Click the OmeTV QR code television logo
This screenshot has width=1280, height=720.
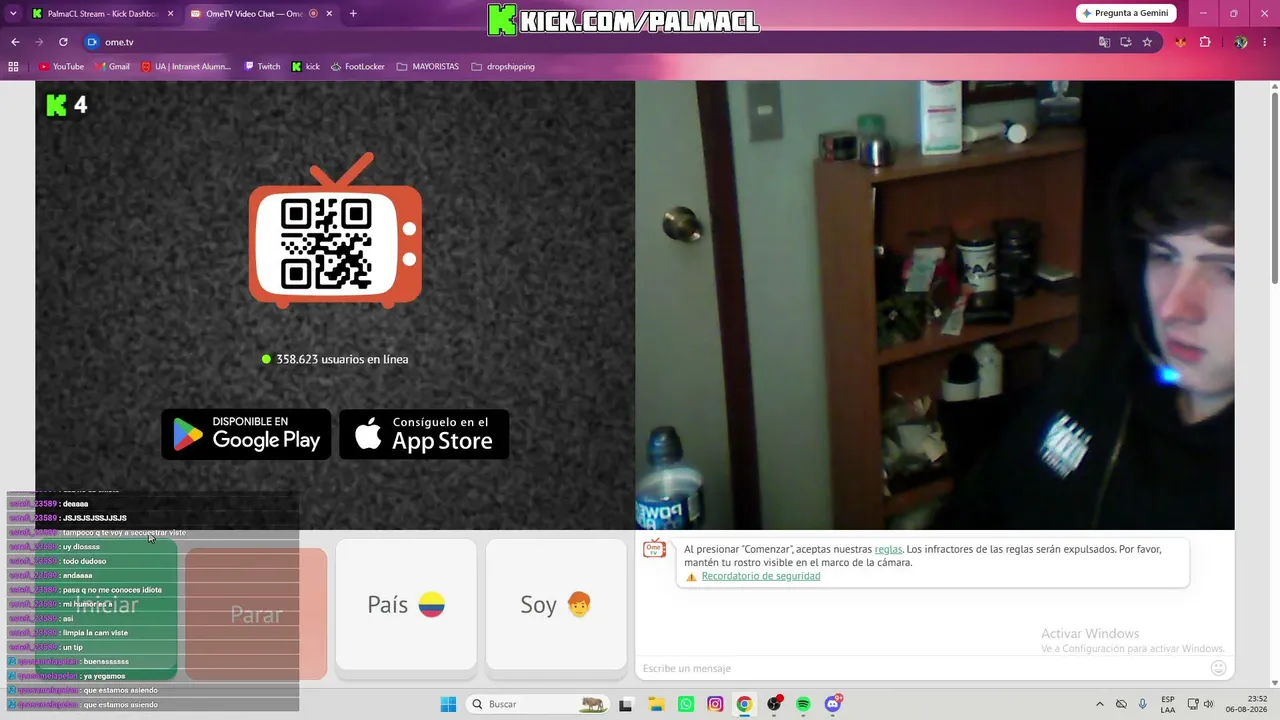pos(335,230)
